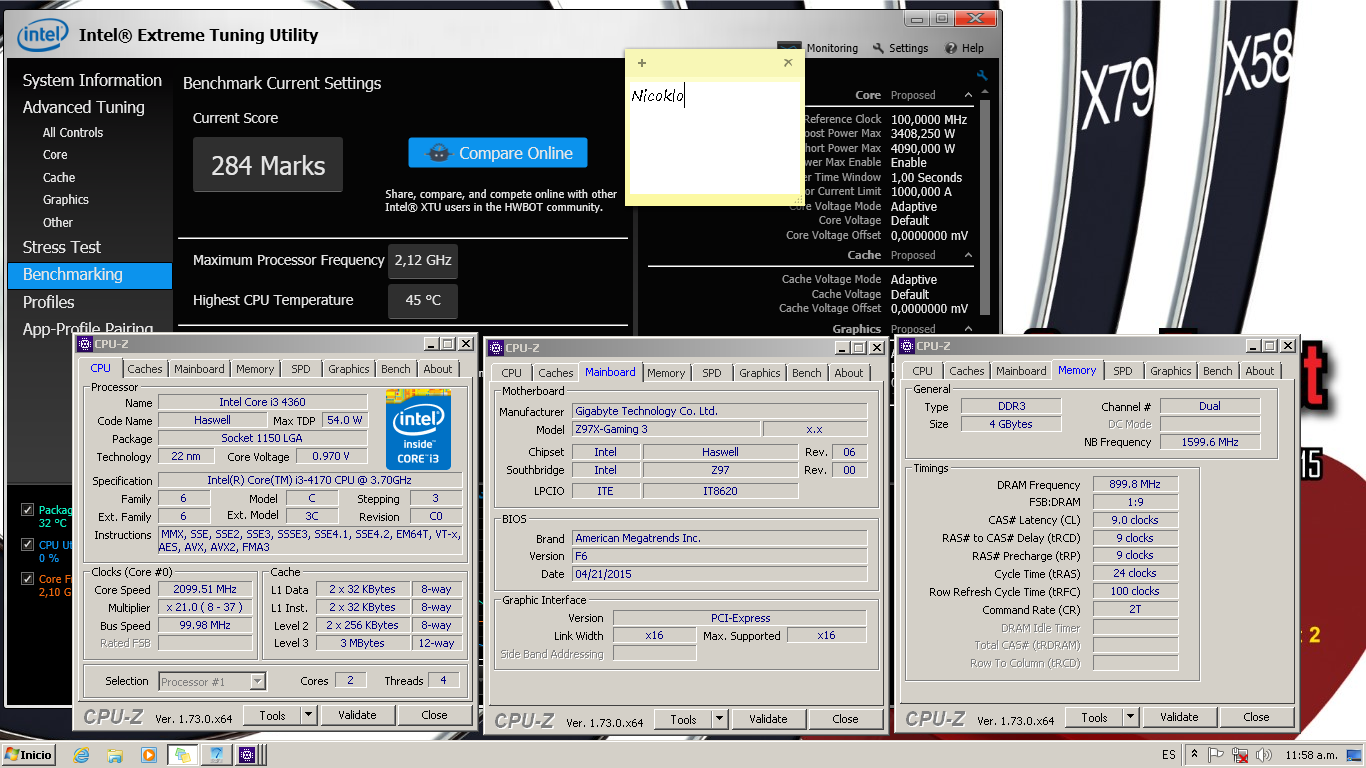Open Graphics tab in first CPU-Z window
The image size is (1366, 768).
(349, 369)
